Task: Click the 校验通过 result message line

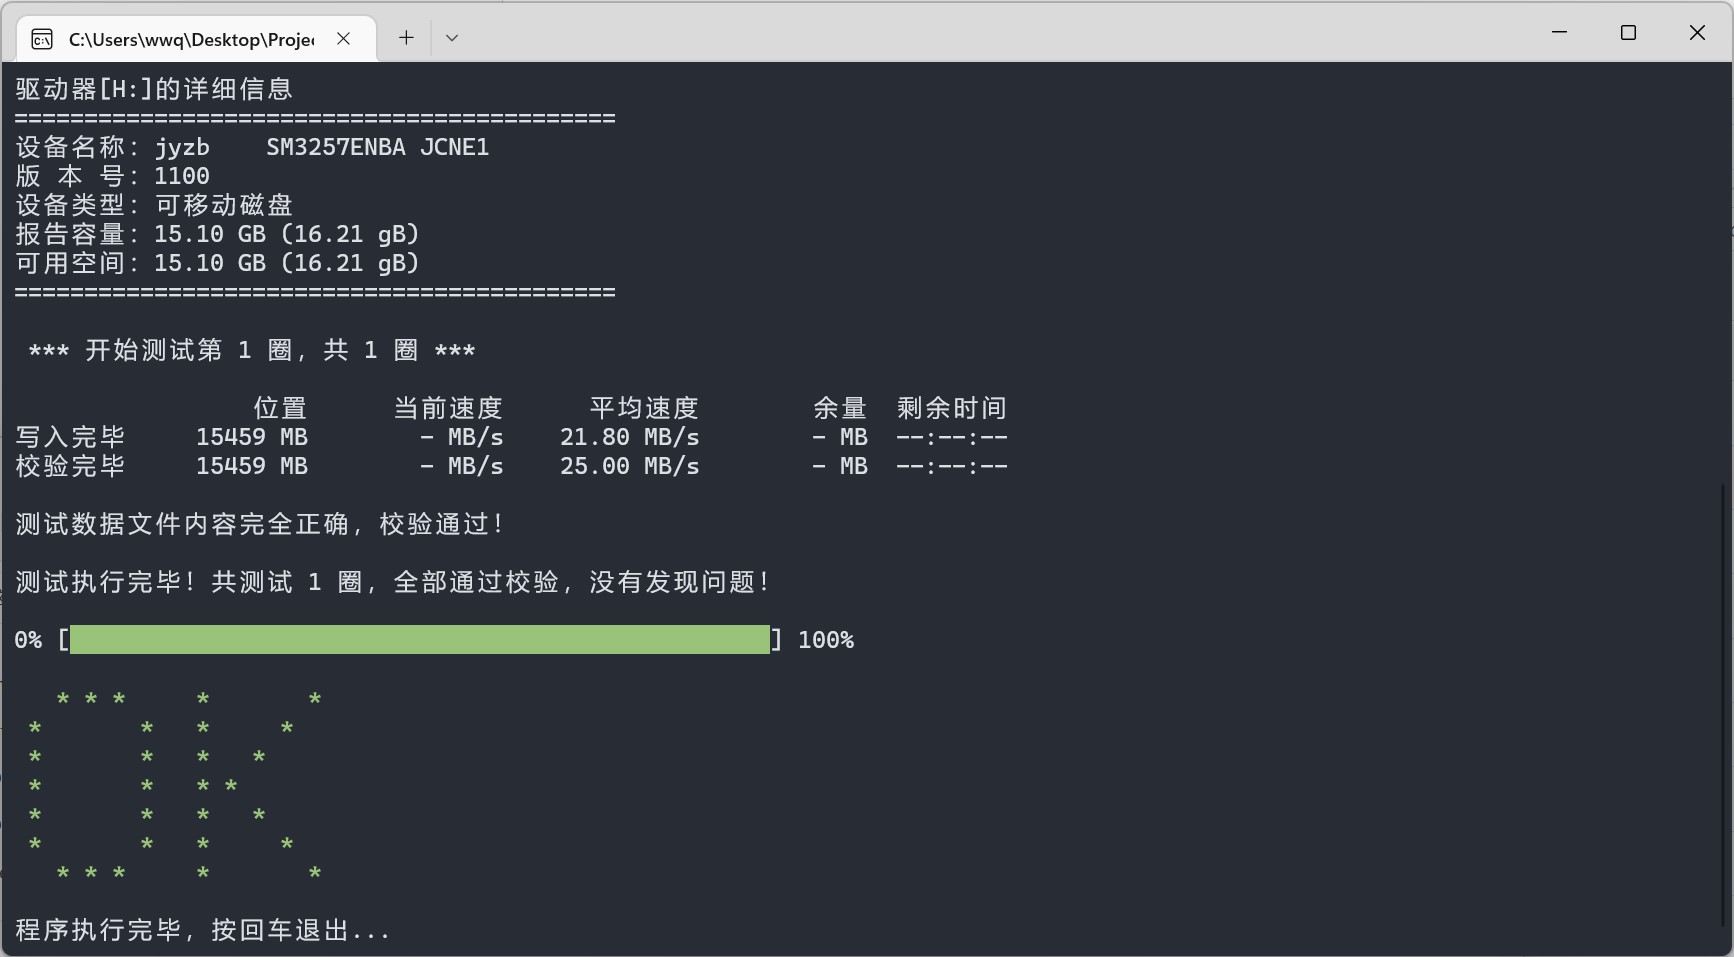Action: [x=260, y=525]
